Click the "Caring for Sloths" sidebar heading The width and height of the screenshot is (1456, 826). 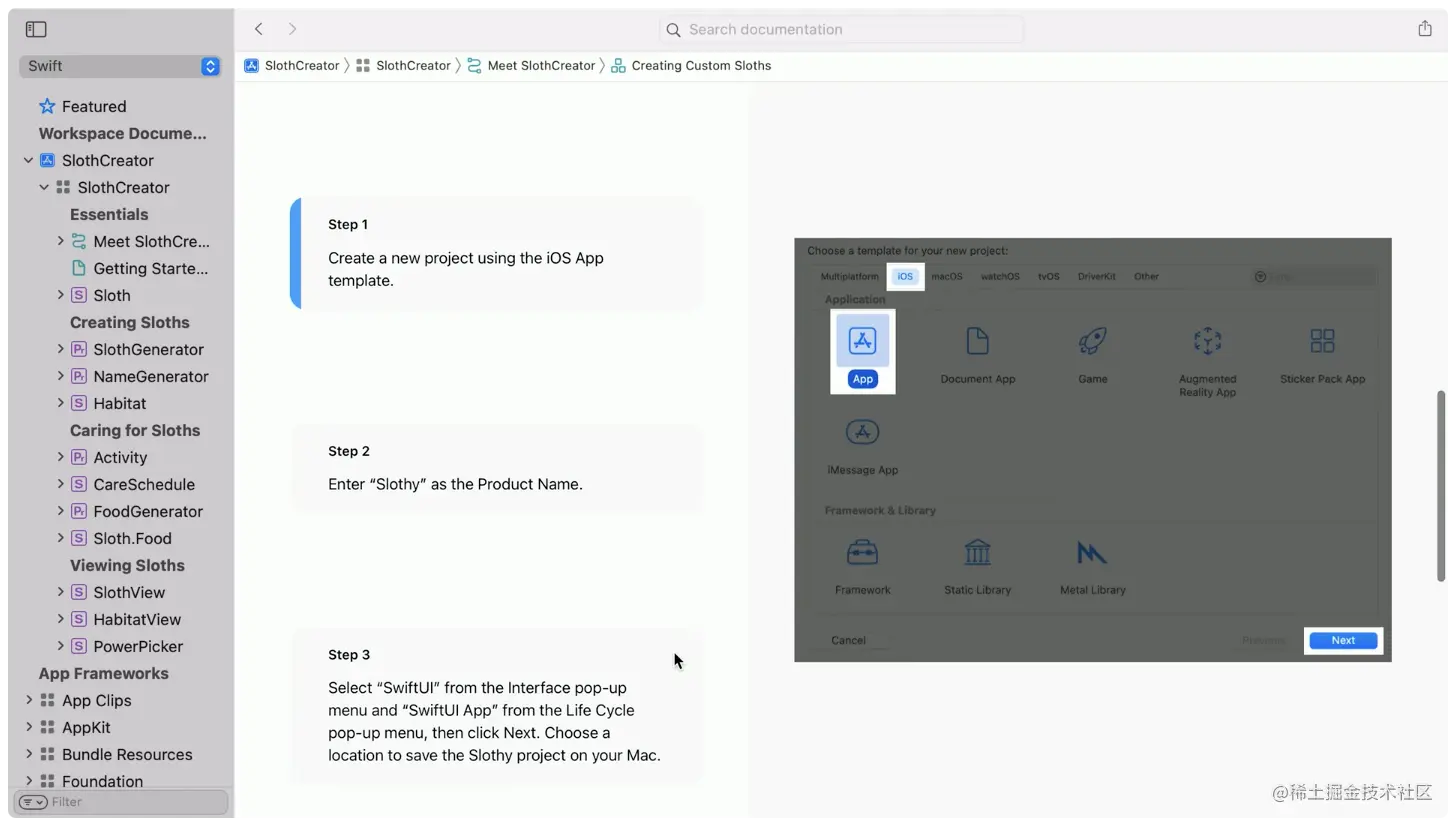coord(135,430)
